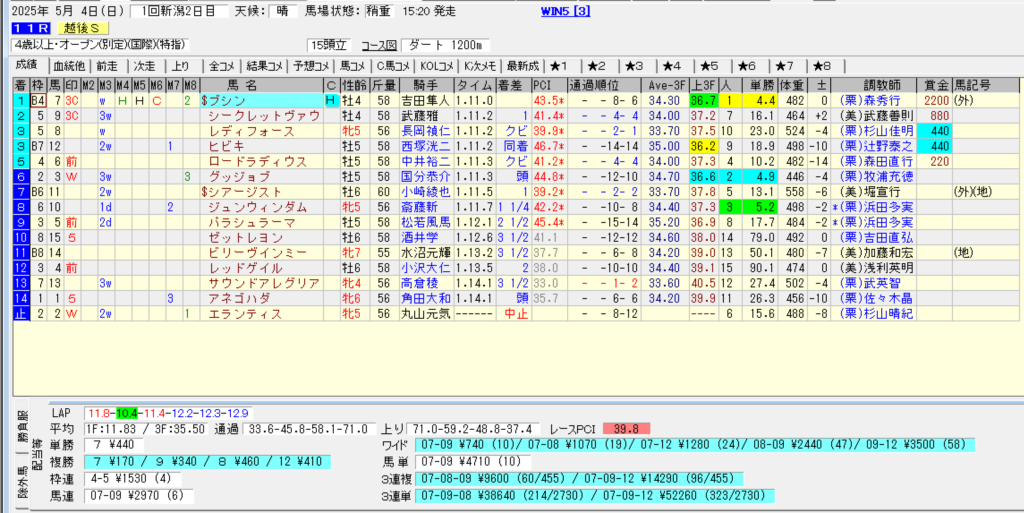This screenshot has width=1024, height=513.
Task: Select horse エランティス
Action: 245,314
